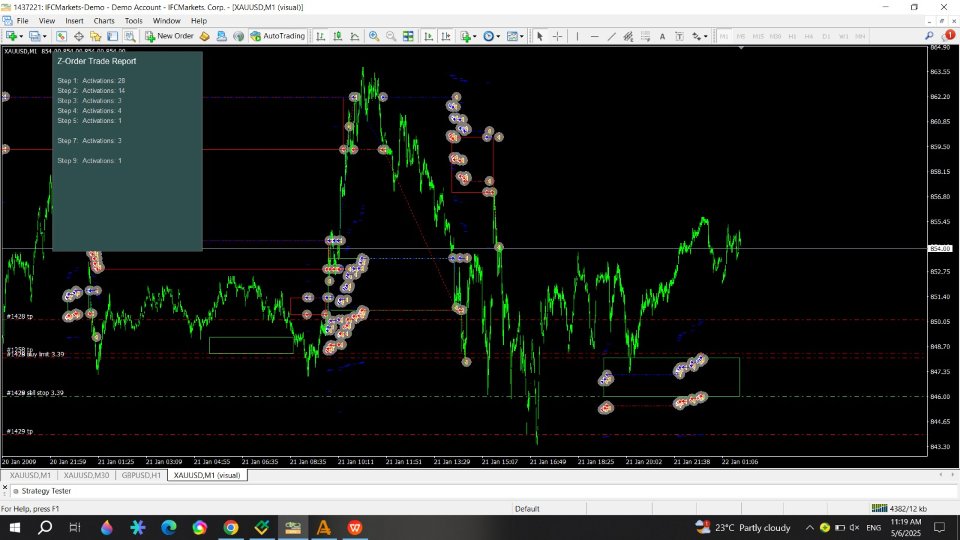Open the weather widget showing 23°C
The height and width of the screenshot is (540, 960).
(743, 527)
